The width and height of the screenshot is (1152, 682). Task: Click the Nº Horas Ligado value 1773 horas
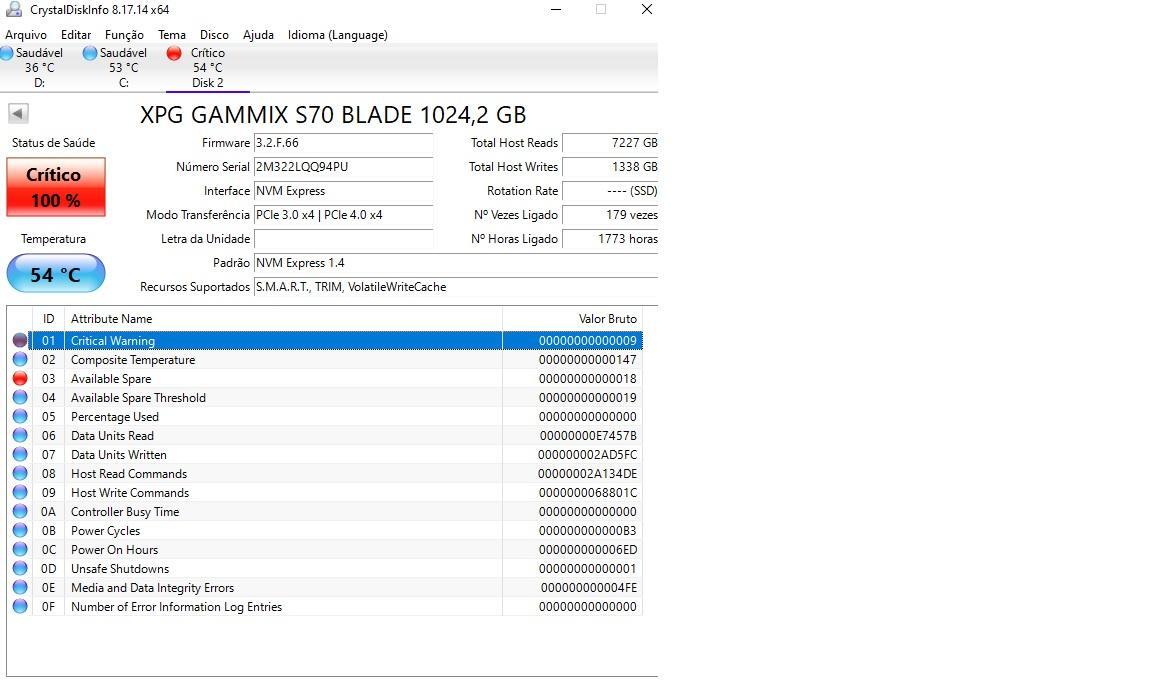pos(610,239)
